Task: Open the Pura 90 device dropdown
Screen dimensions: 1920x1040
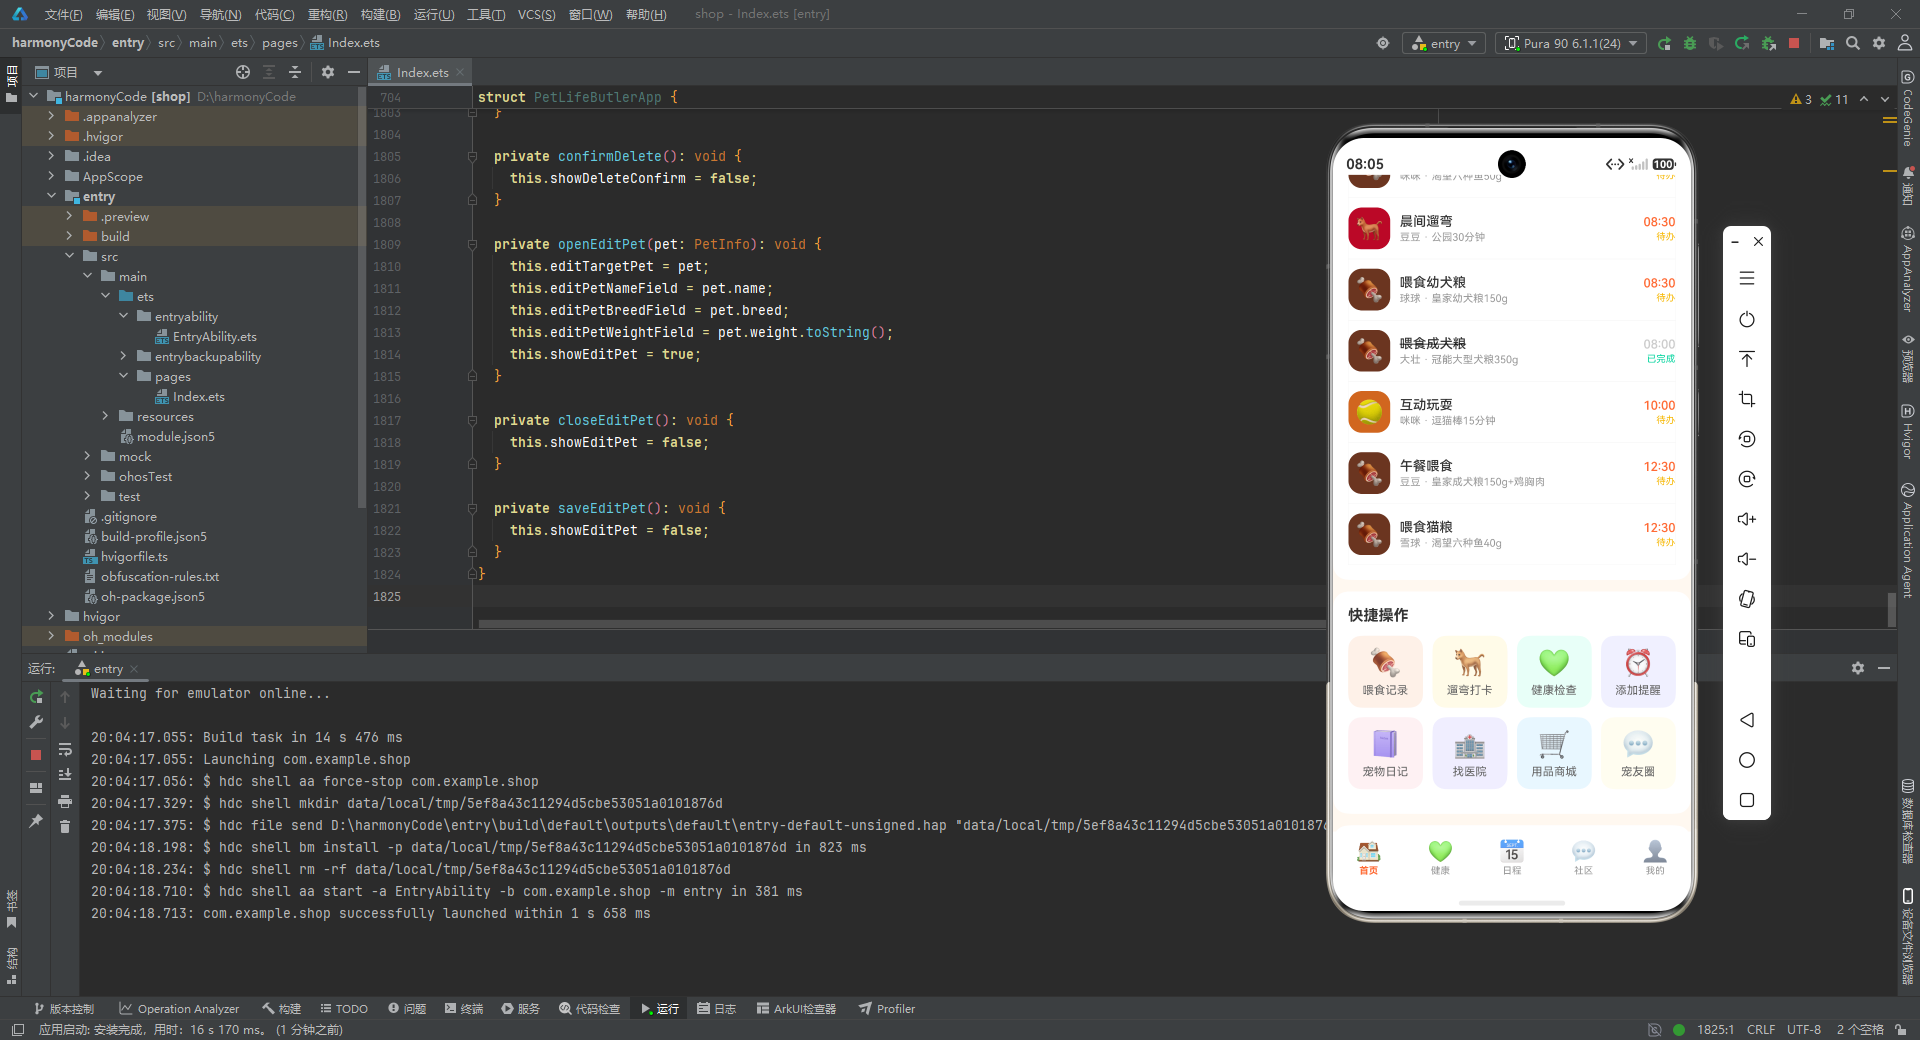Action: coord(1571,43)
